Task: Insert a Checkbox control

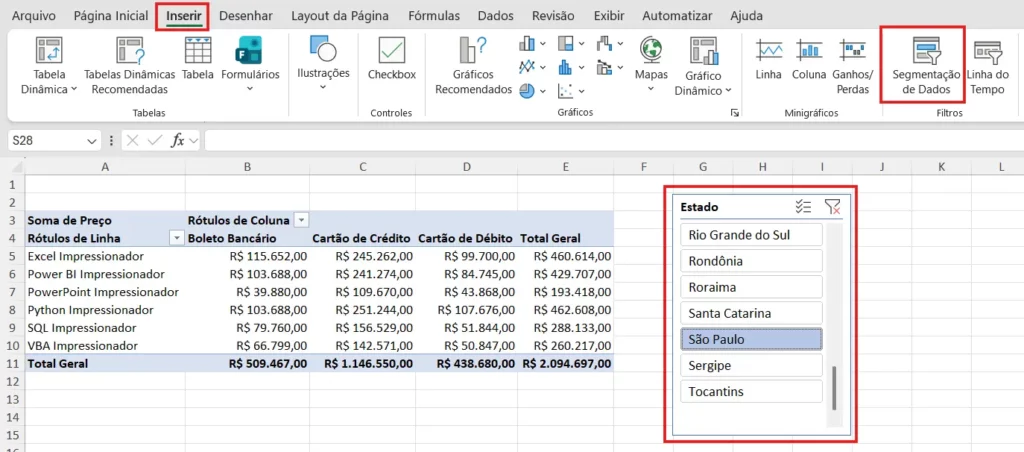Action: pyautogui.click(x=392, y=59)
